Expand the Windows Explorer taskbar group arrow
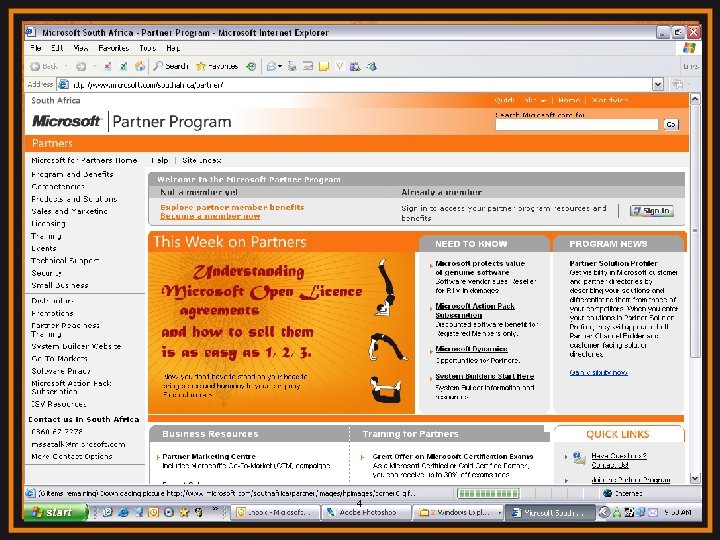The height and width of the screenshot is (540, 720). click(500, 512)
